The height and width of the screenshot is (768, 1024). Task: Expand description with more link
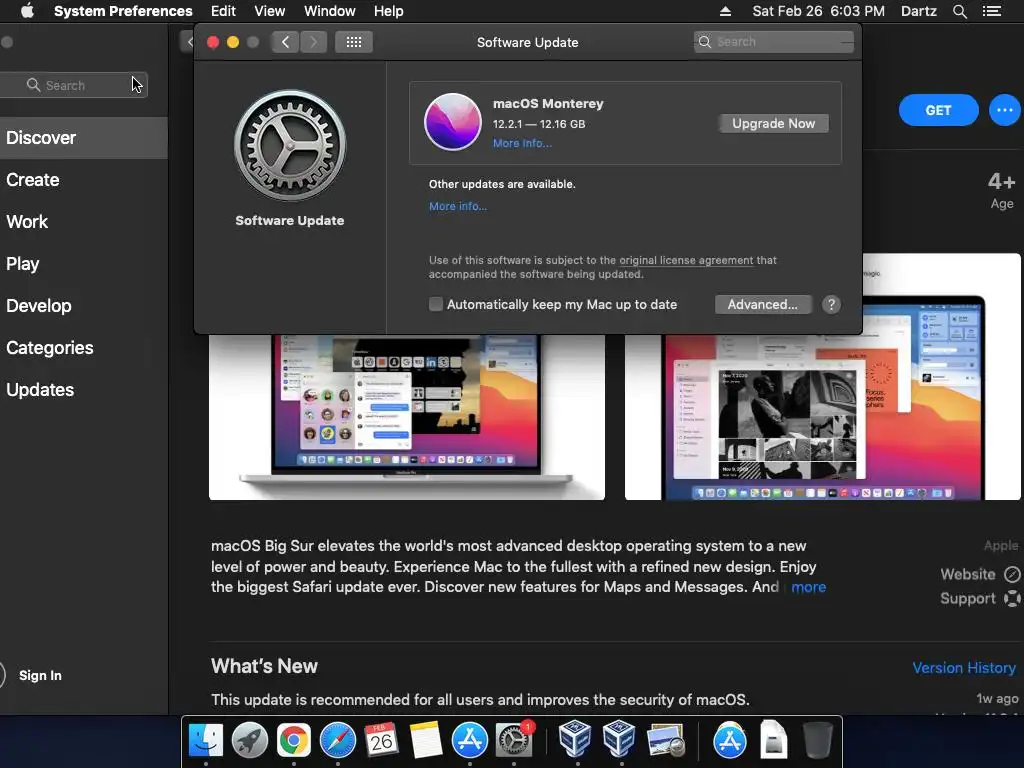[808, 587]
